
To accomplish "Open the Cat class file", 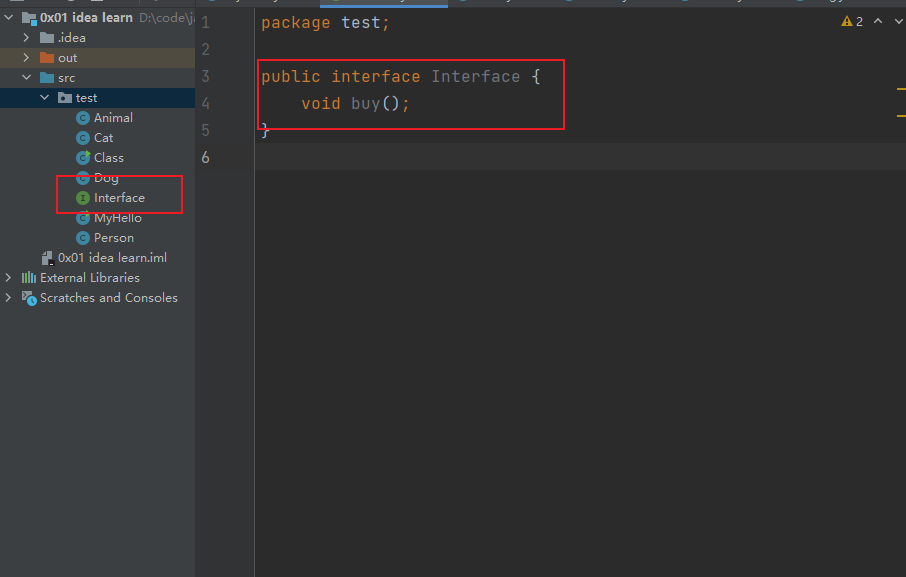I will tap(103, 138).
